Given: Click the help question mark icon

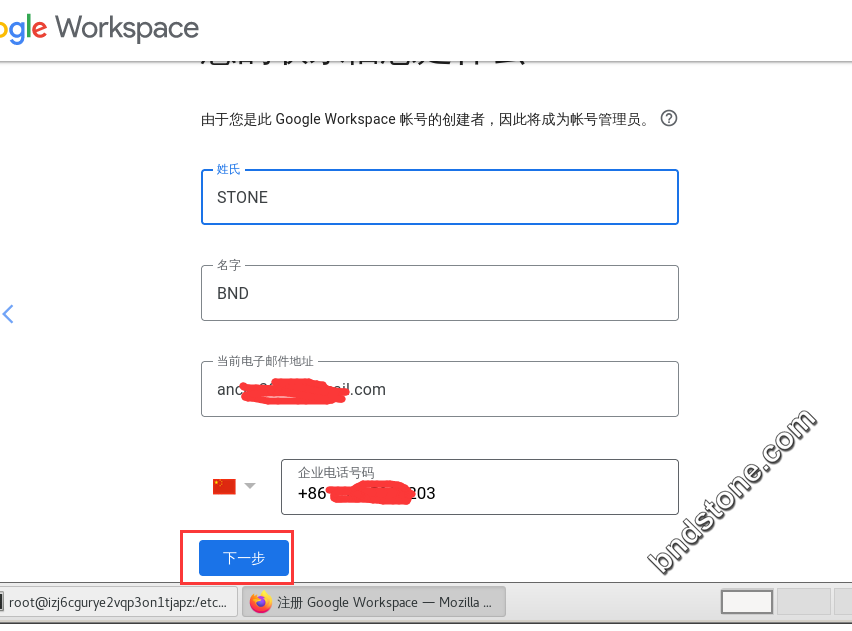Looking at the screenshot, I should coord(669,118).
